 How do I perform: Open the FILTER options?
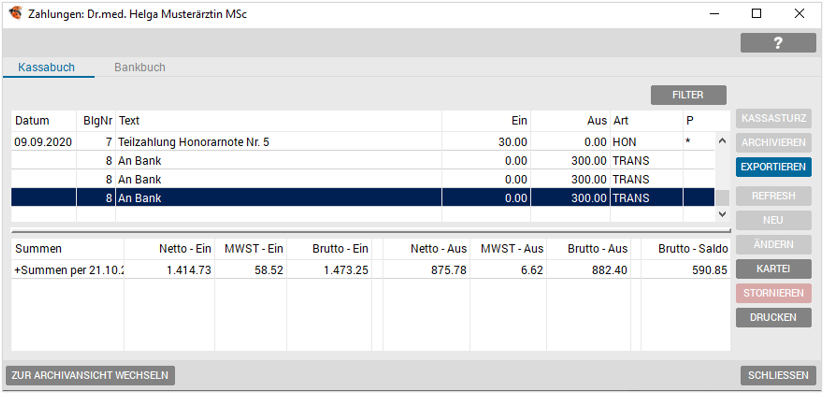coord(688,95)
